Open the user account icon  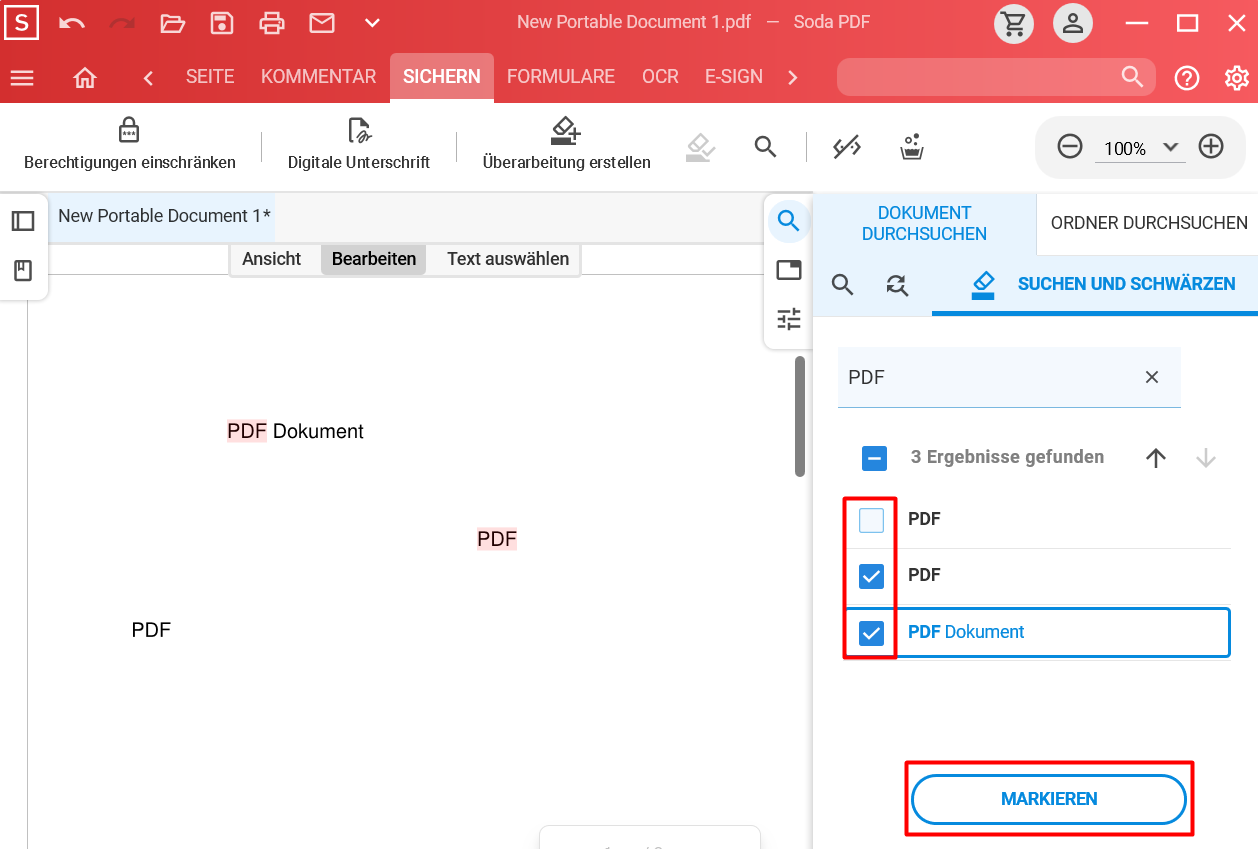1073,23
